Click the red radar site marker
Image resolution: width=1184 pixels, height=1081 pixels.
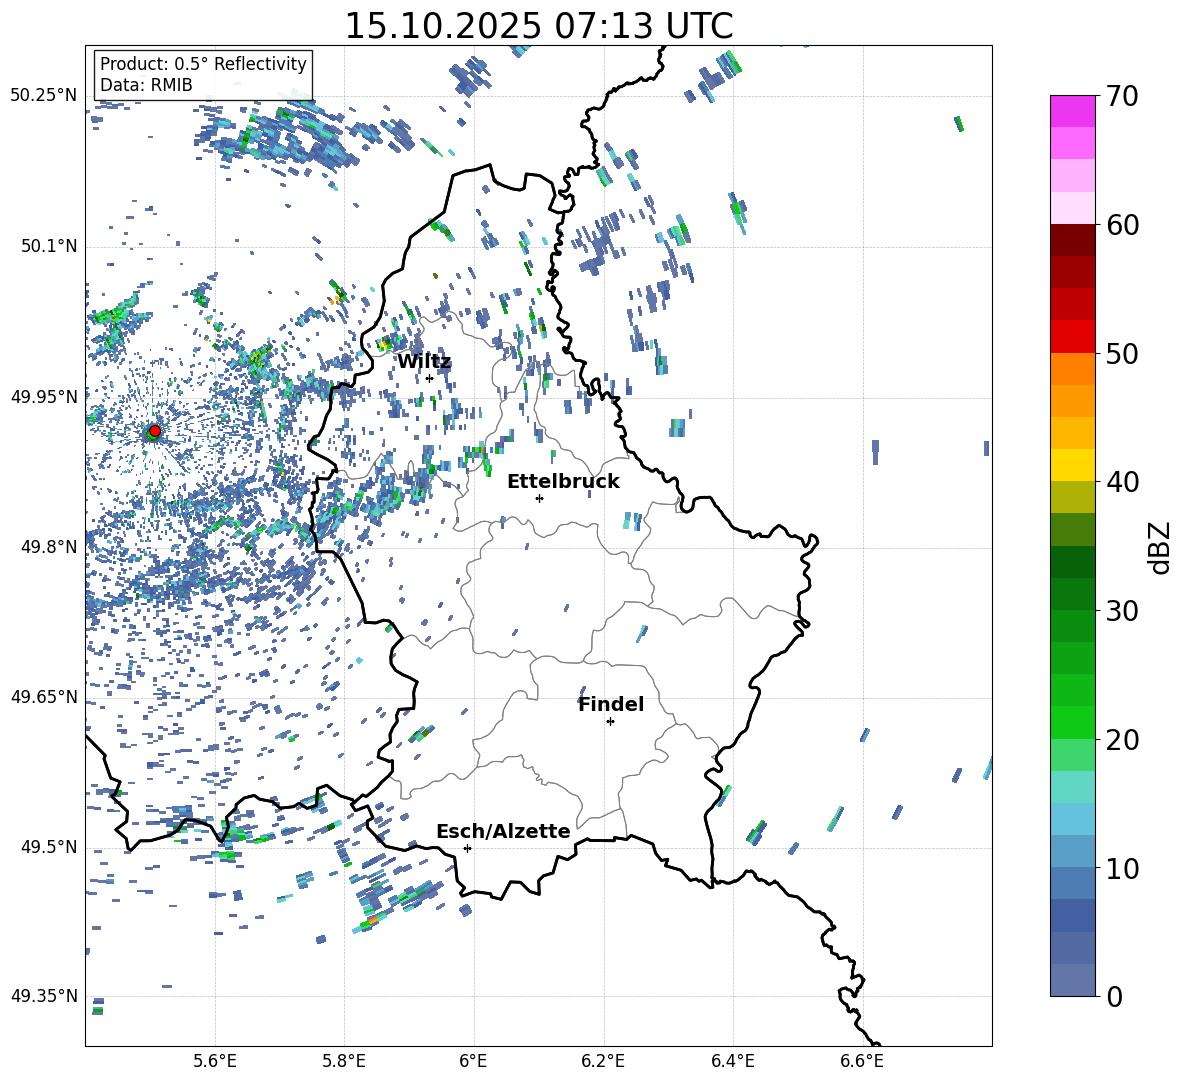pyautogui.click(x=154, y=431)
